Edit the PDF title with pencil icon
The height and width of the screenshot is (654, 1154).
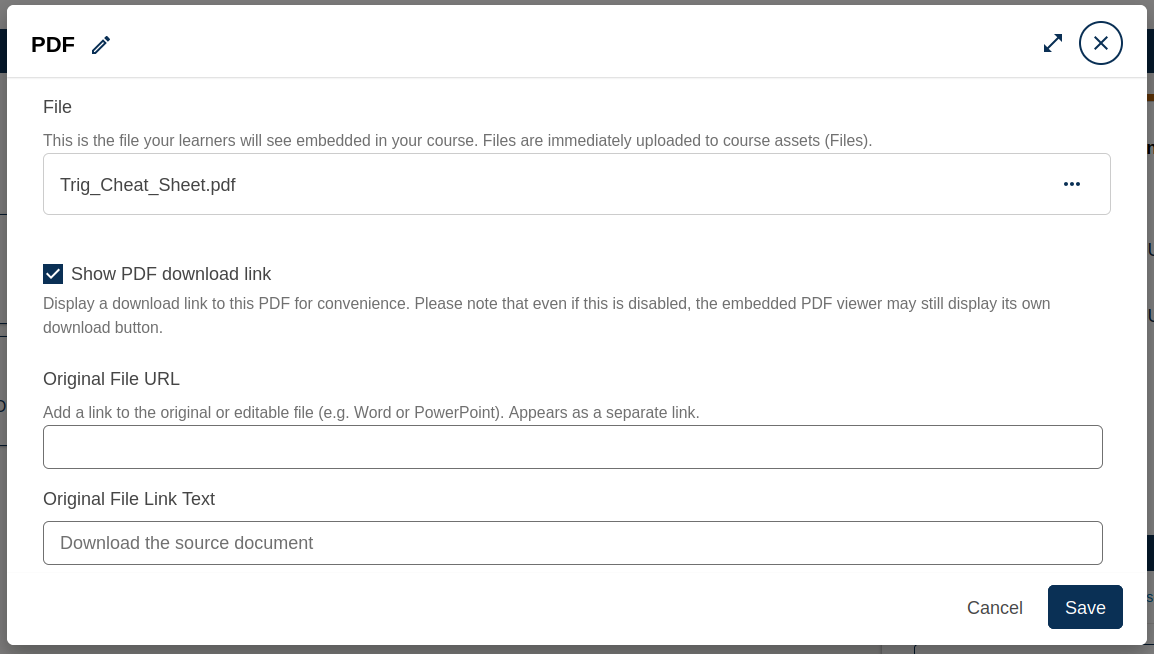[x=101, y=45]
